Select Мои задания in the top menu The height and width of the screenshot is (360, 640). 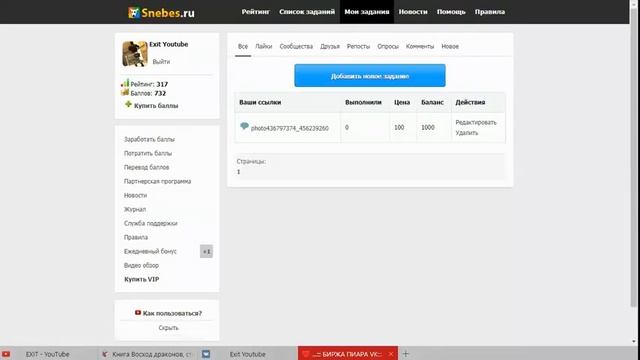point(367,12)
